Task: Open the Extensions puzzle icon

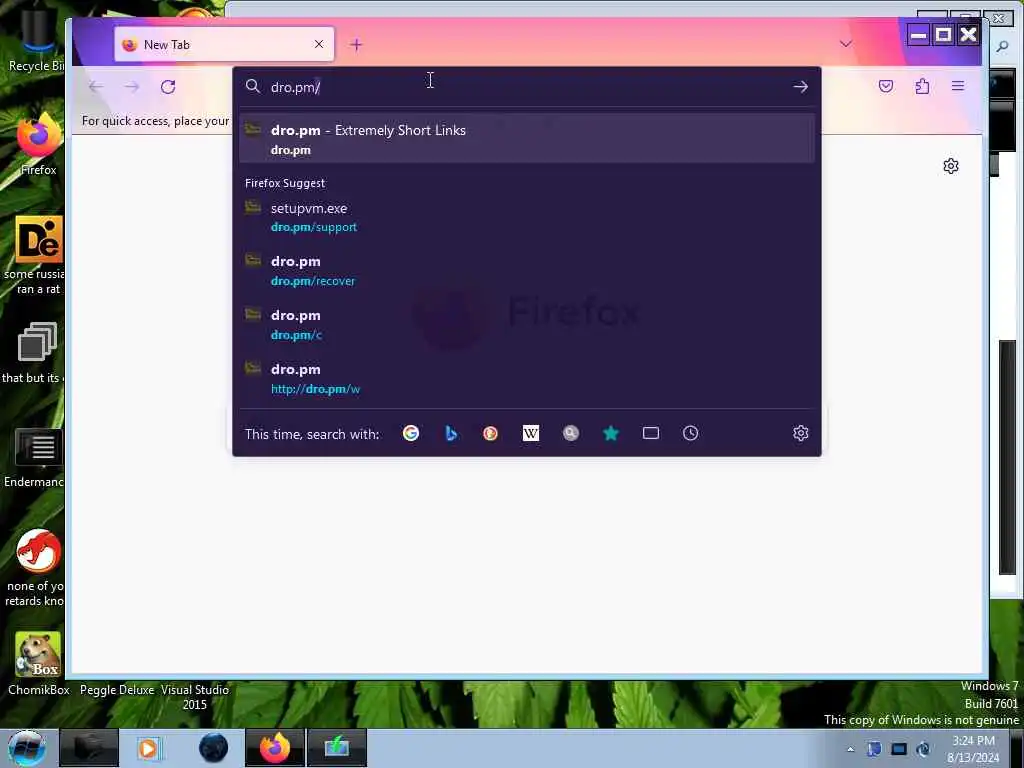Action: pos(922,86)
